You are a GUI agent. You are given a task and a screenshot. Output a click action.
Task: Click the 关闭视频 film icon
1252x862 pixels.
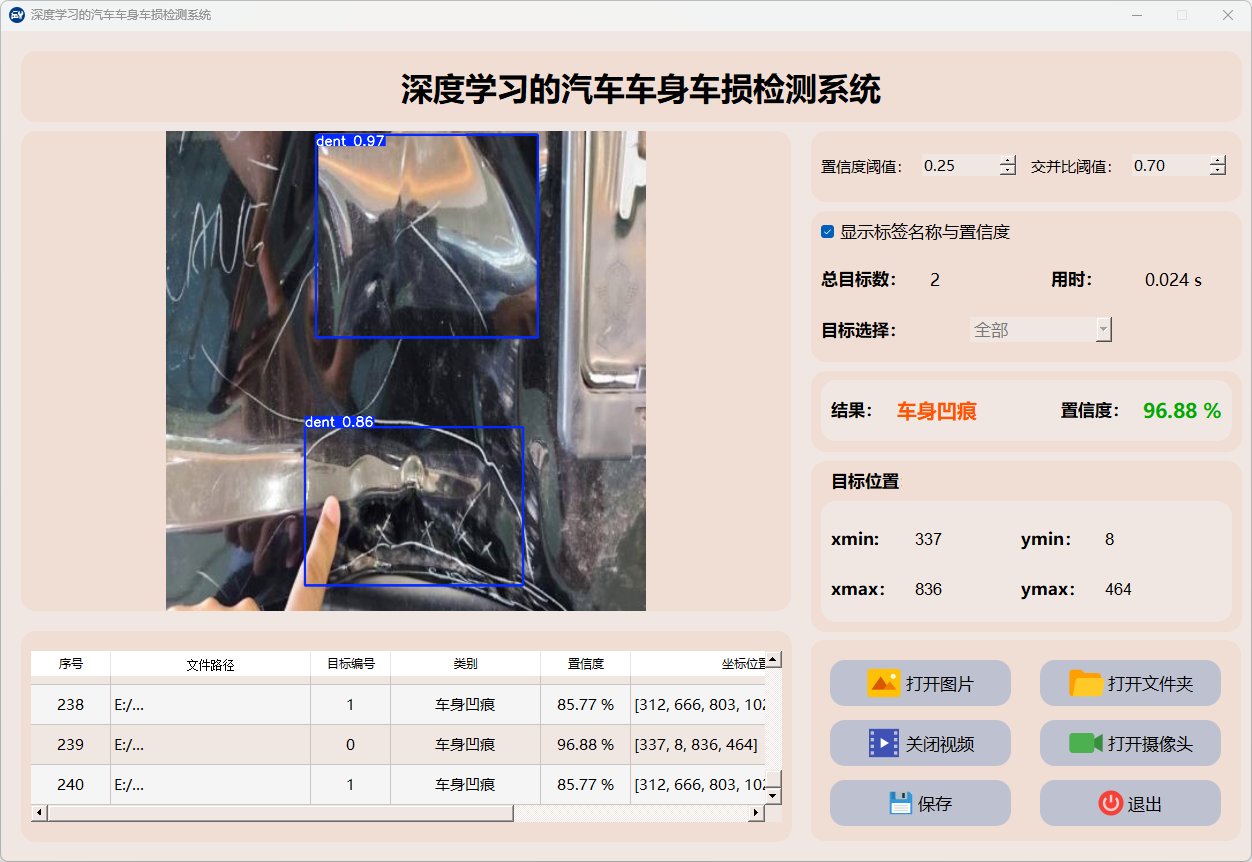(x=884, y=743)
